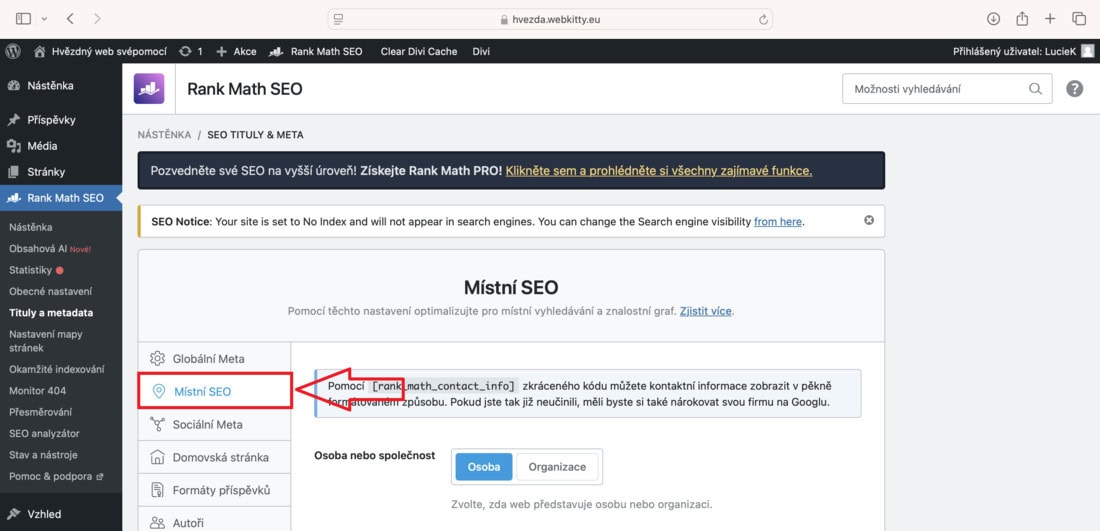Open Okamžité indexování submenu

click(x=57, y=369)
